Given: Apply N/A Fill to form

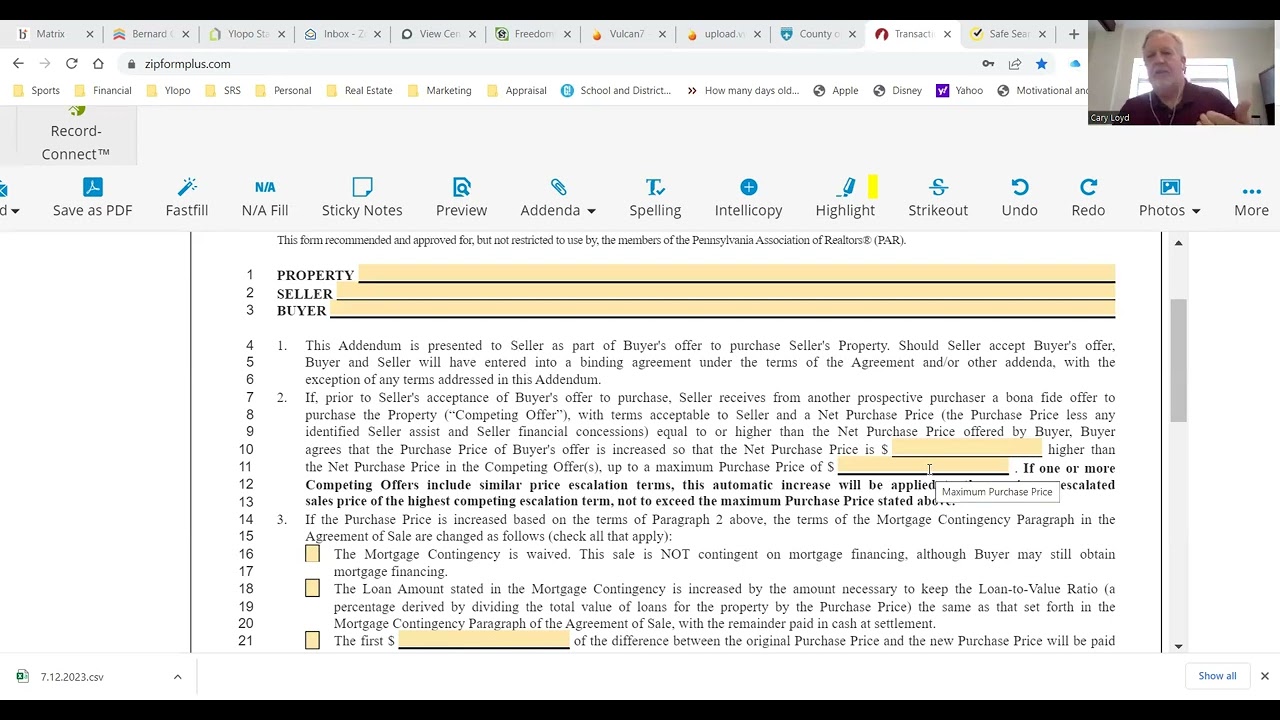Looking at the screenshot, I should [x=265, y=197].
